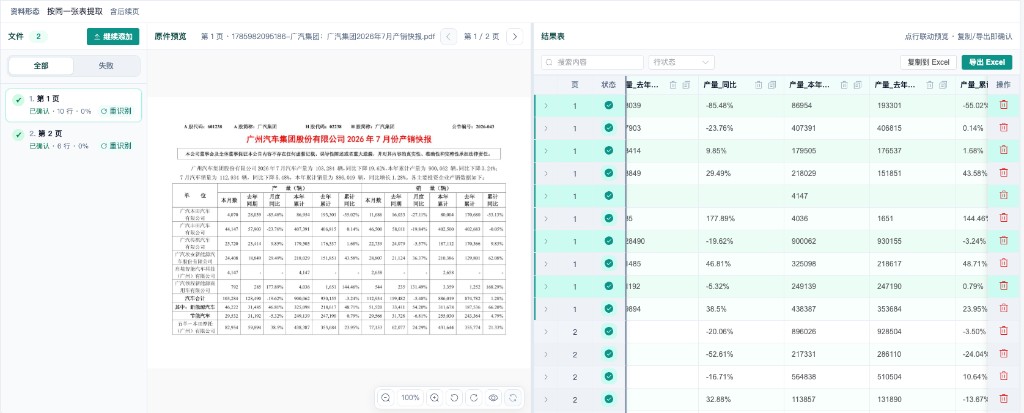Expand the row with 38.5%
Image resolution: width=1024 pixels, height=413 pixels.
click(546, 309)
